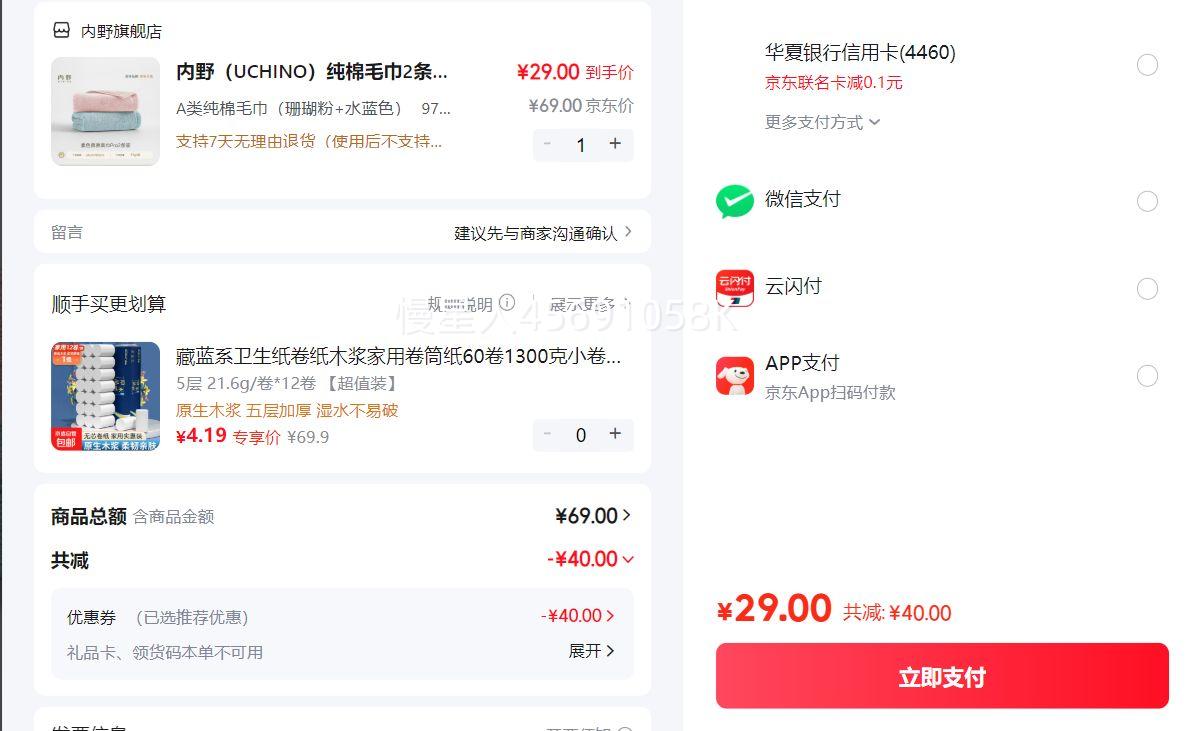Choose the 云闪付 payment radio option

click(x=1147, y=289)
